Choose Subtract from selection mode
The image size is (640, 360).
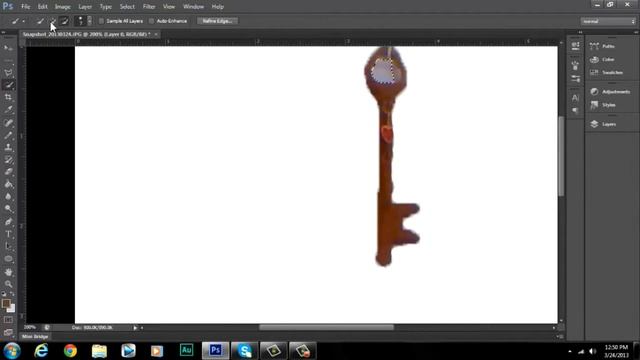pyautogui.click(x=64, y=21)
